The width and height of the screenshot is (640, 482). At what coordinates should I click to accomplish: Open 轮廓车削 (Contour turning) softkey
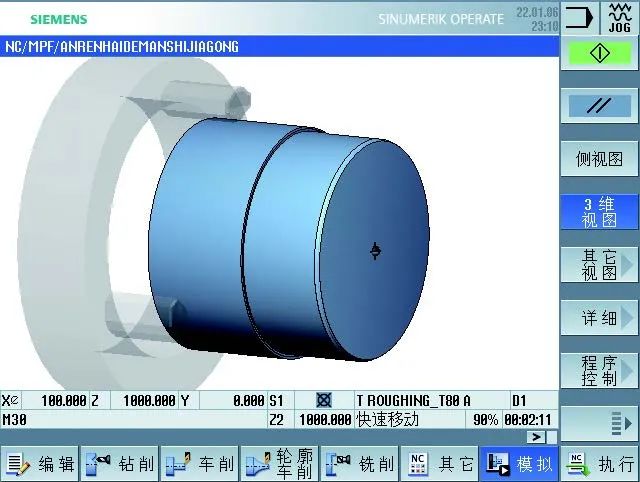[279, 464]
